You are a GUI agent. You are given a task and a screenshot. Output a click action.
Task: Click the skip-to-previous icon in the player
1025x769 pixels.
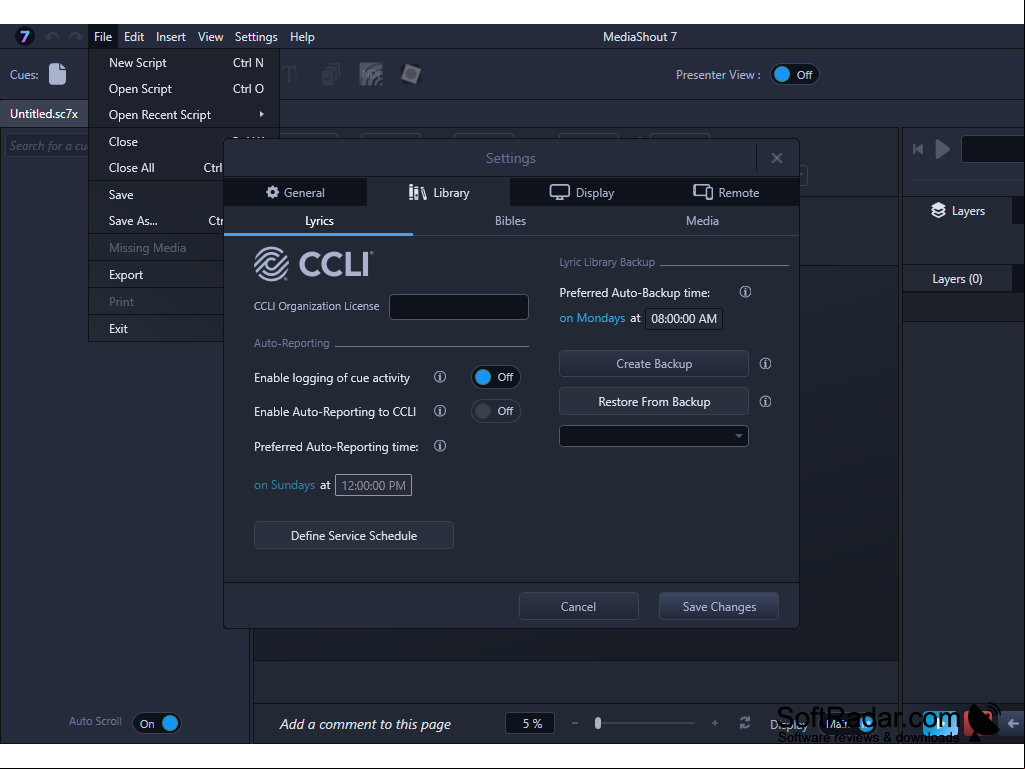click(918, 149)
